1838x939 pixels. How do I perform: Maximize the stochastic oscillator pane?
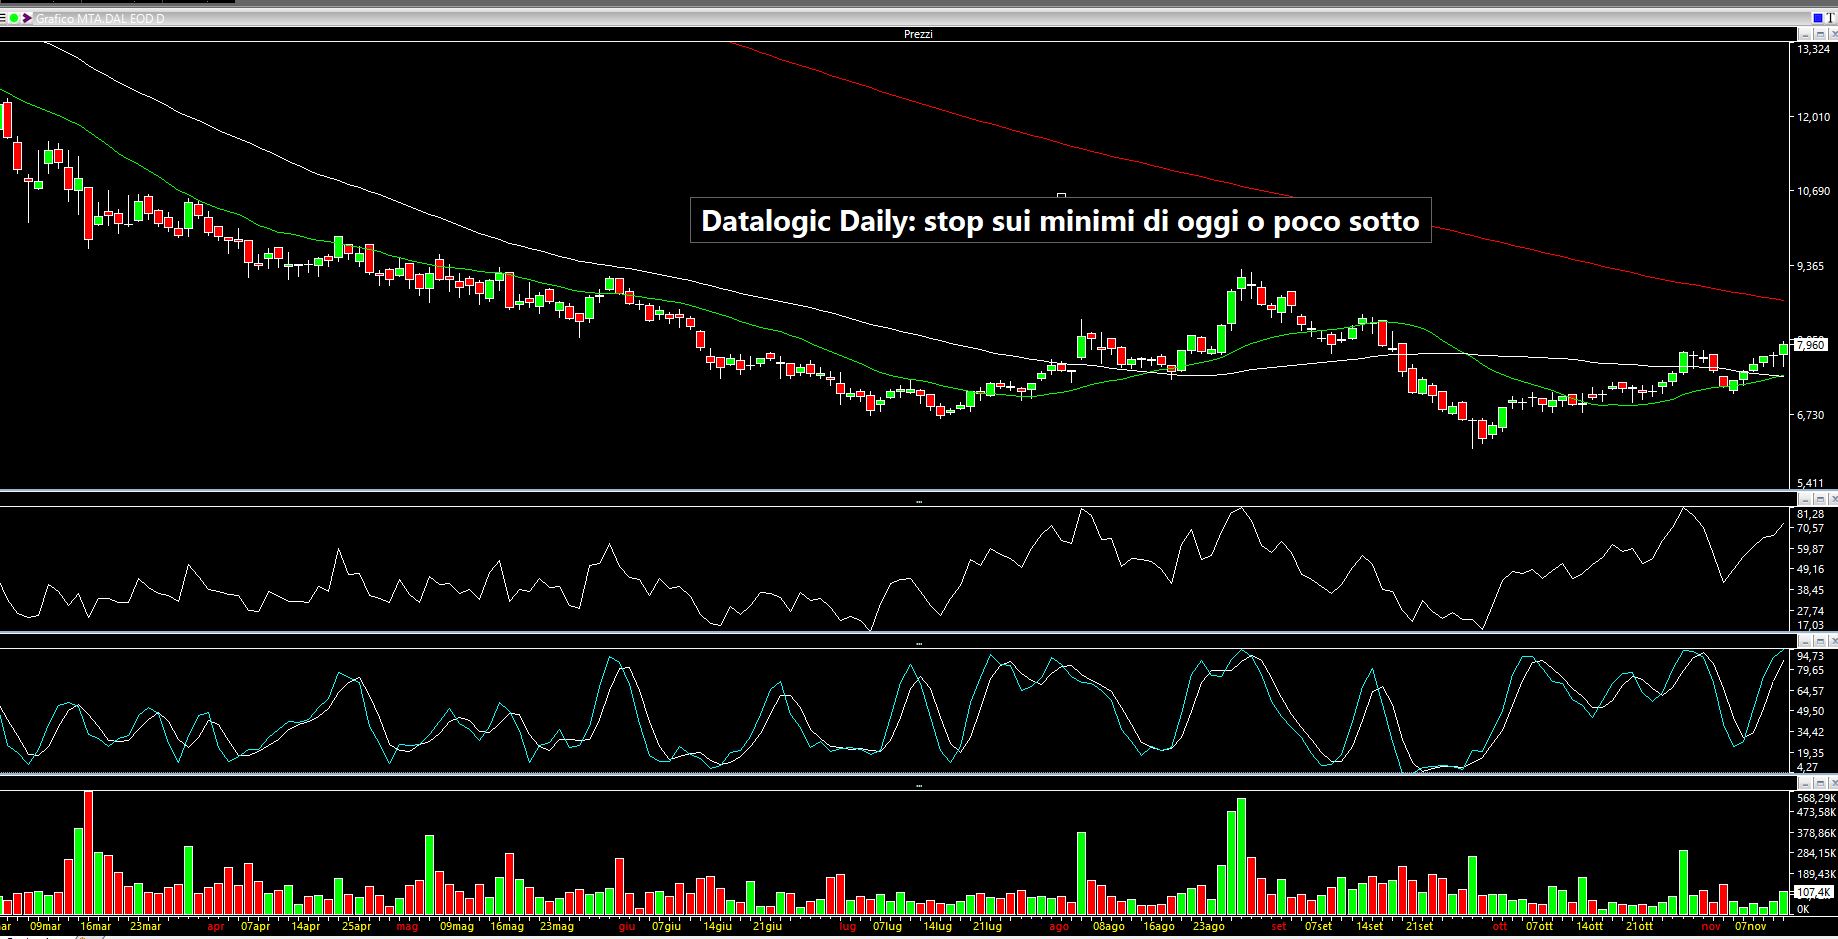(x=1820, y=641)
